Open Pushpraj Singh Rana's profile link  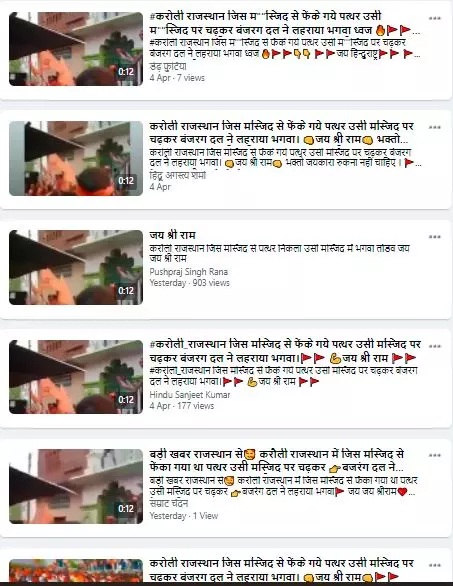point(188,272)
